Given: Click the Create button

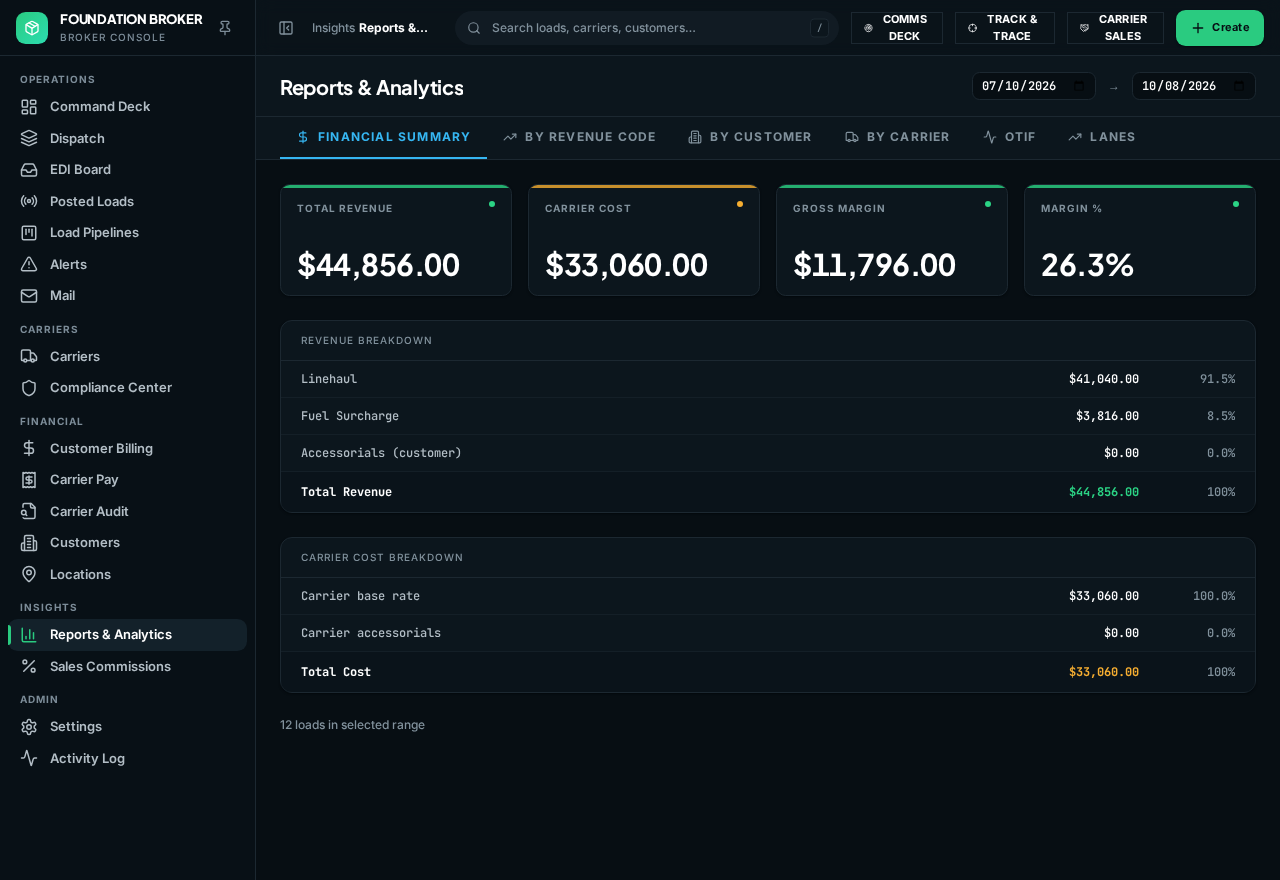Looking at the screenshot, I should pyautogui.click(x=1220, y=28).
